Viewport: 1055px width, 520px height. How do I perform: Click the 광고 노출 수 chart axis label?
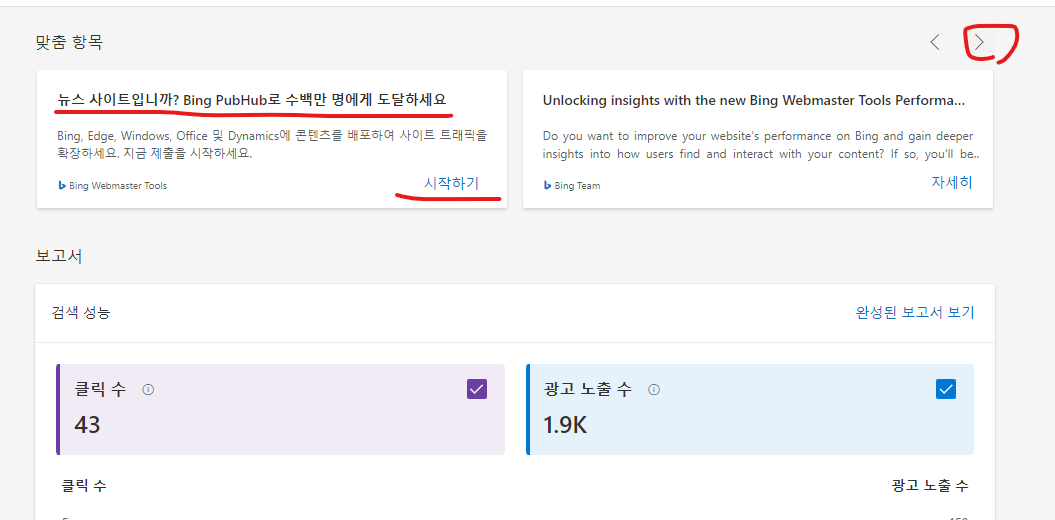point(931,486)
